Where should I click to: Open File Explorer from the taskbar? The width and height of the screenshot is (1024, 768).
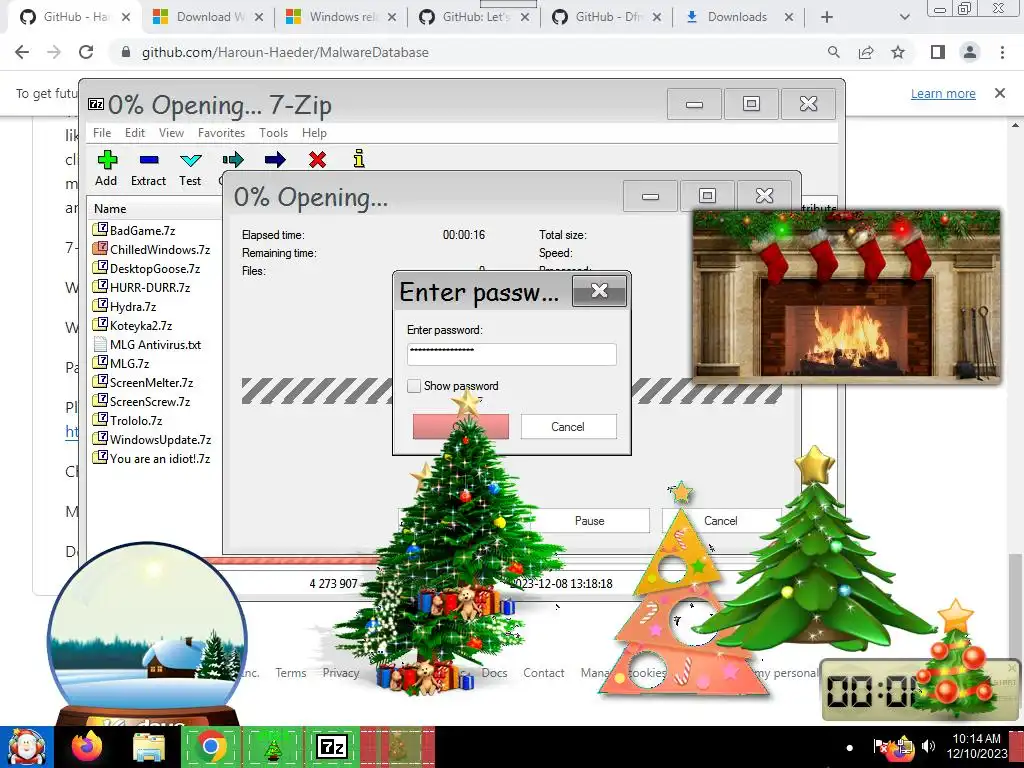click(149, 747)
